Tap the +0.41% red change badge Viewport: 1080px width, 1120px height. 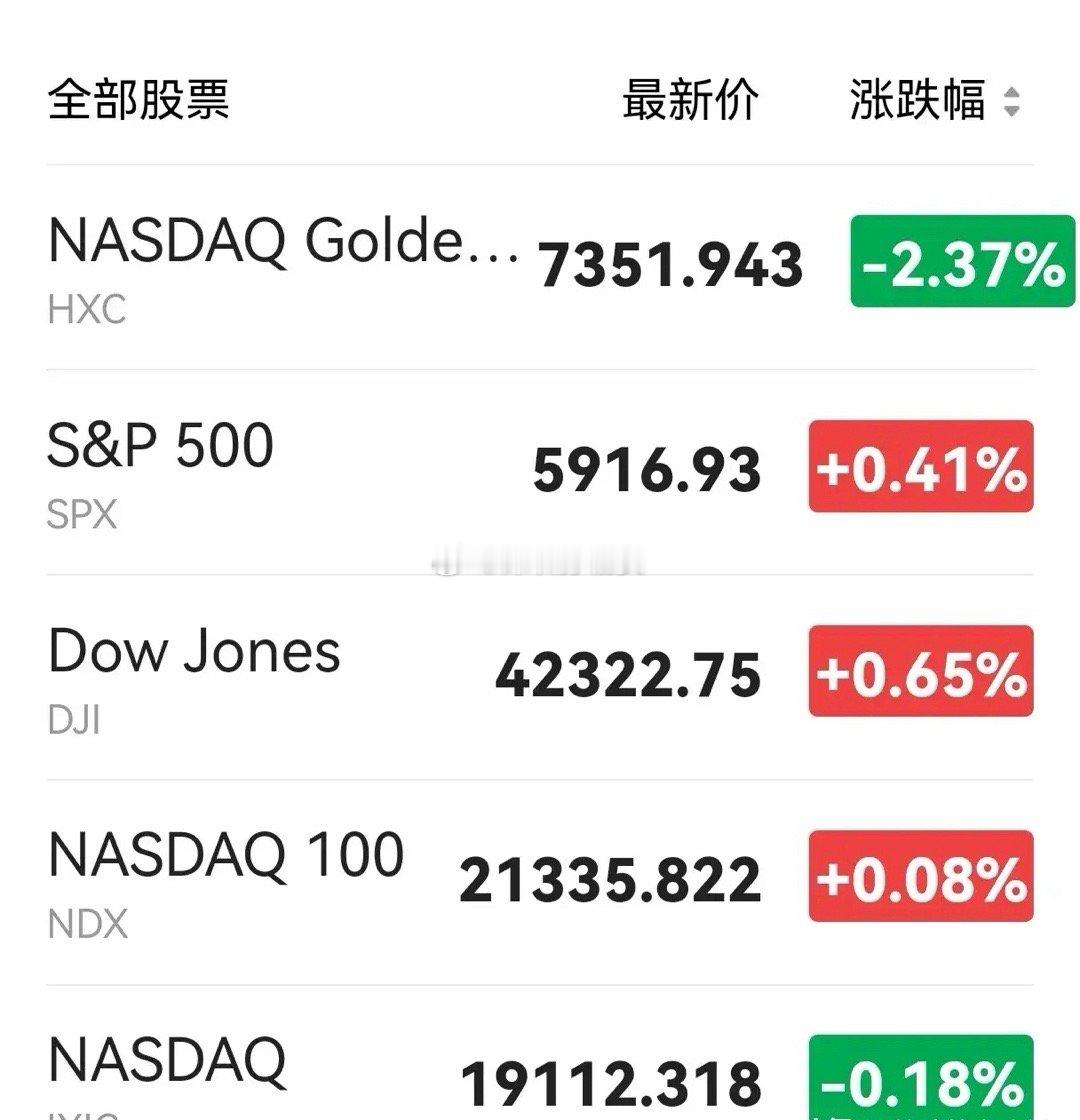(921, 466)
